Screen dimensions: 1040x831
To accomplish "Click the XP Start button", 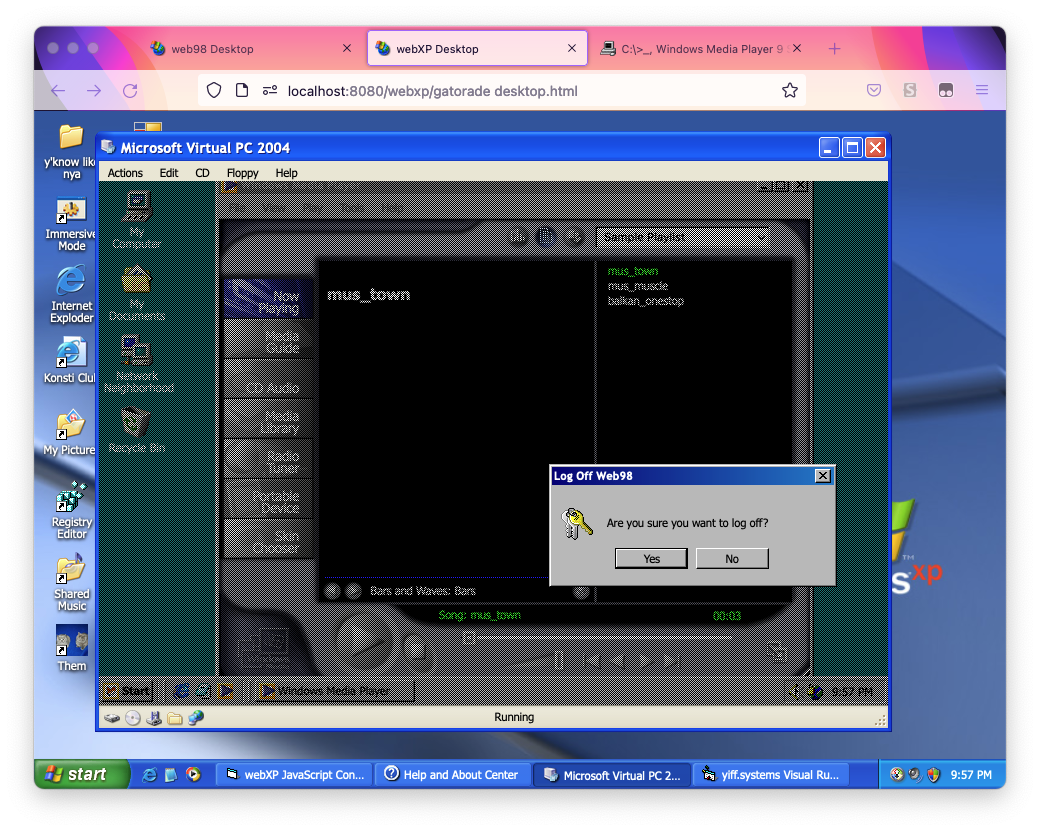I will (x=82, y=774).
